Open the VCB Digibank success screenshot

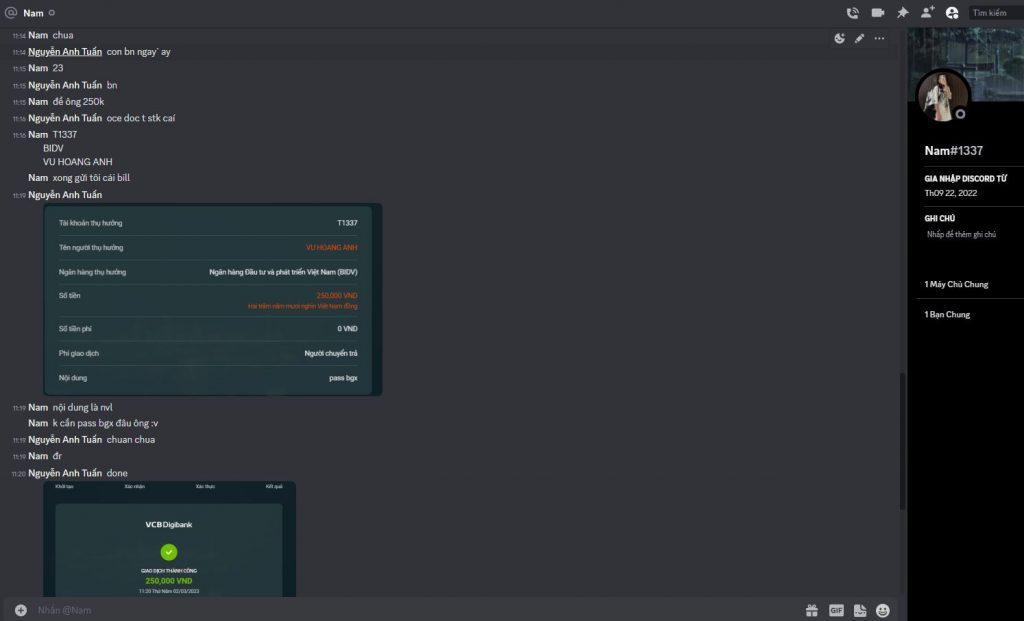(169, 540)
